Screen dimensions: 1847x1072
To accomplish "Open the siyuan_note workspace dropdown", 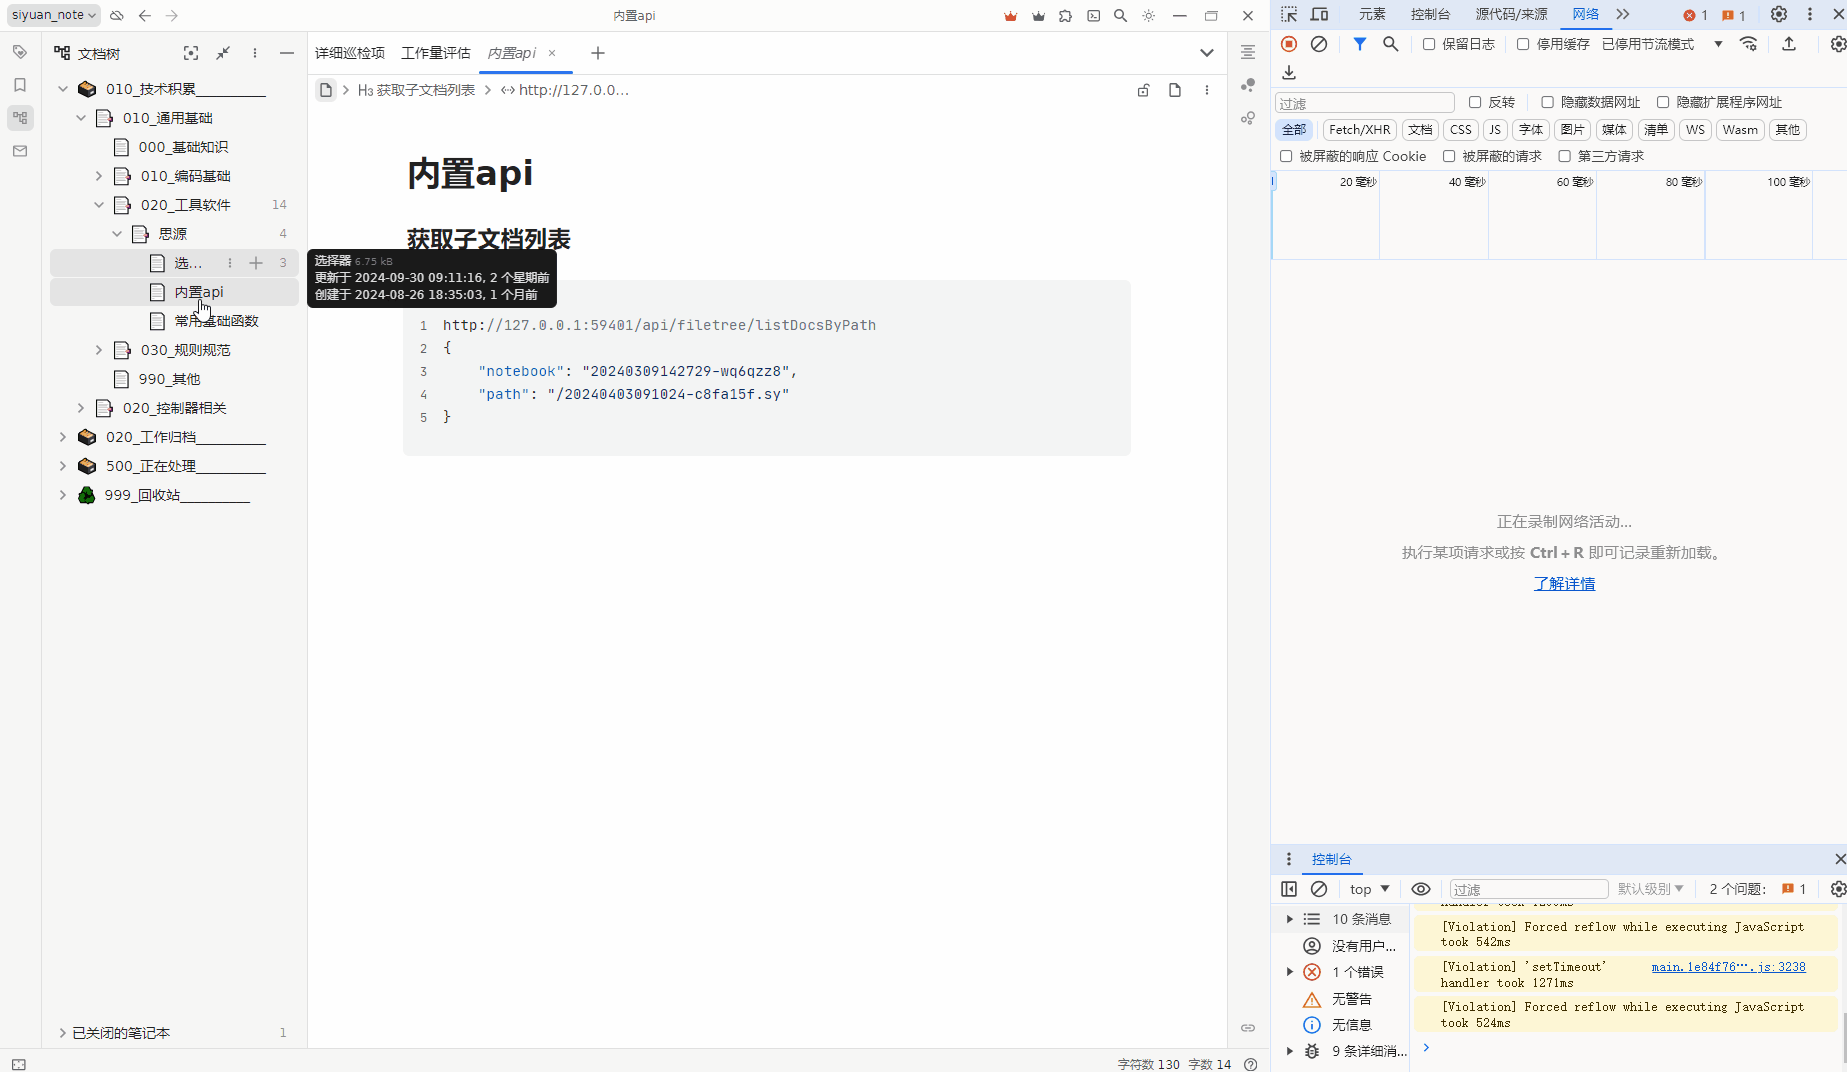I will click(x=54, y=15).
